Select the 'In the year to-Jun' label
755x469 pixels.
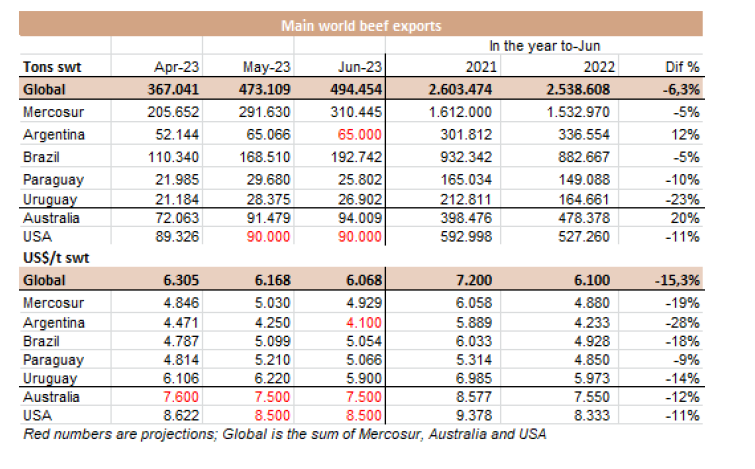click(x=543, y=46)
